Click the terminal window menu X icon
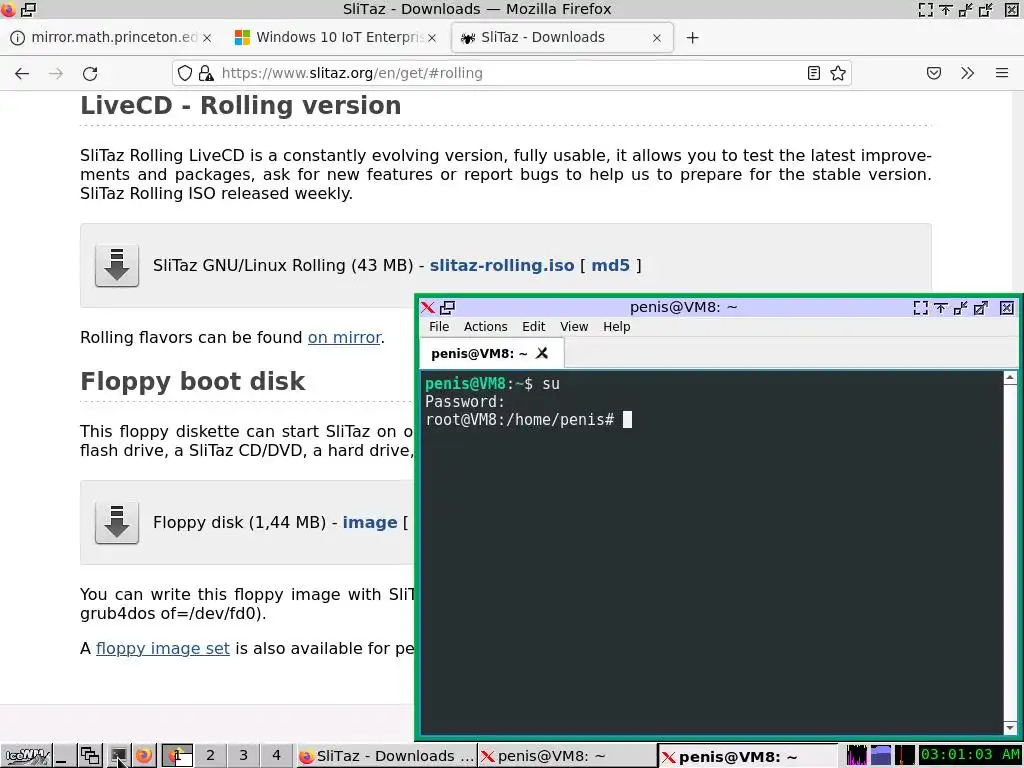The image size is (1024, 768). 428,308
